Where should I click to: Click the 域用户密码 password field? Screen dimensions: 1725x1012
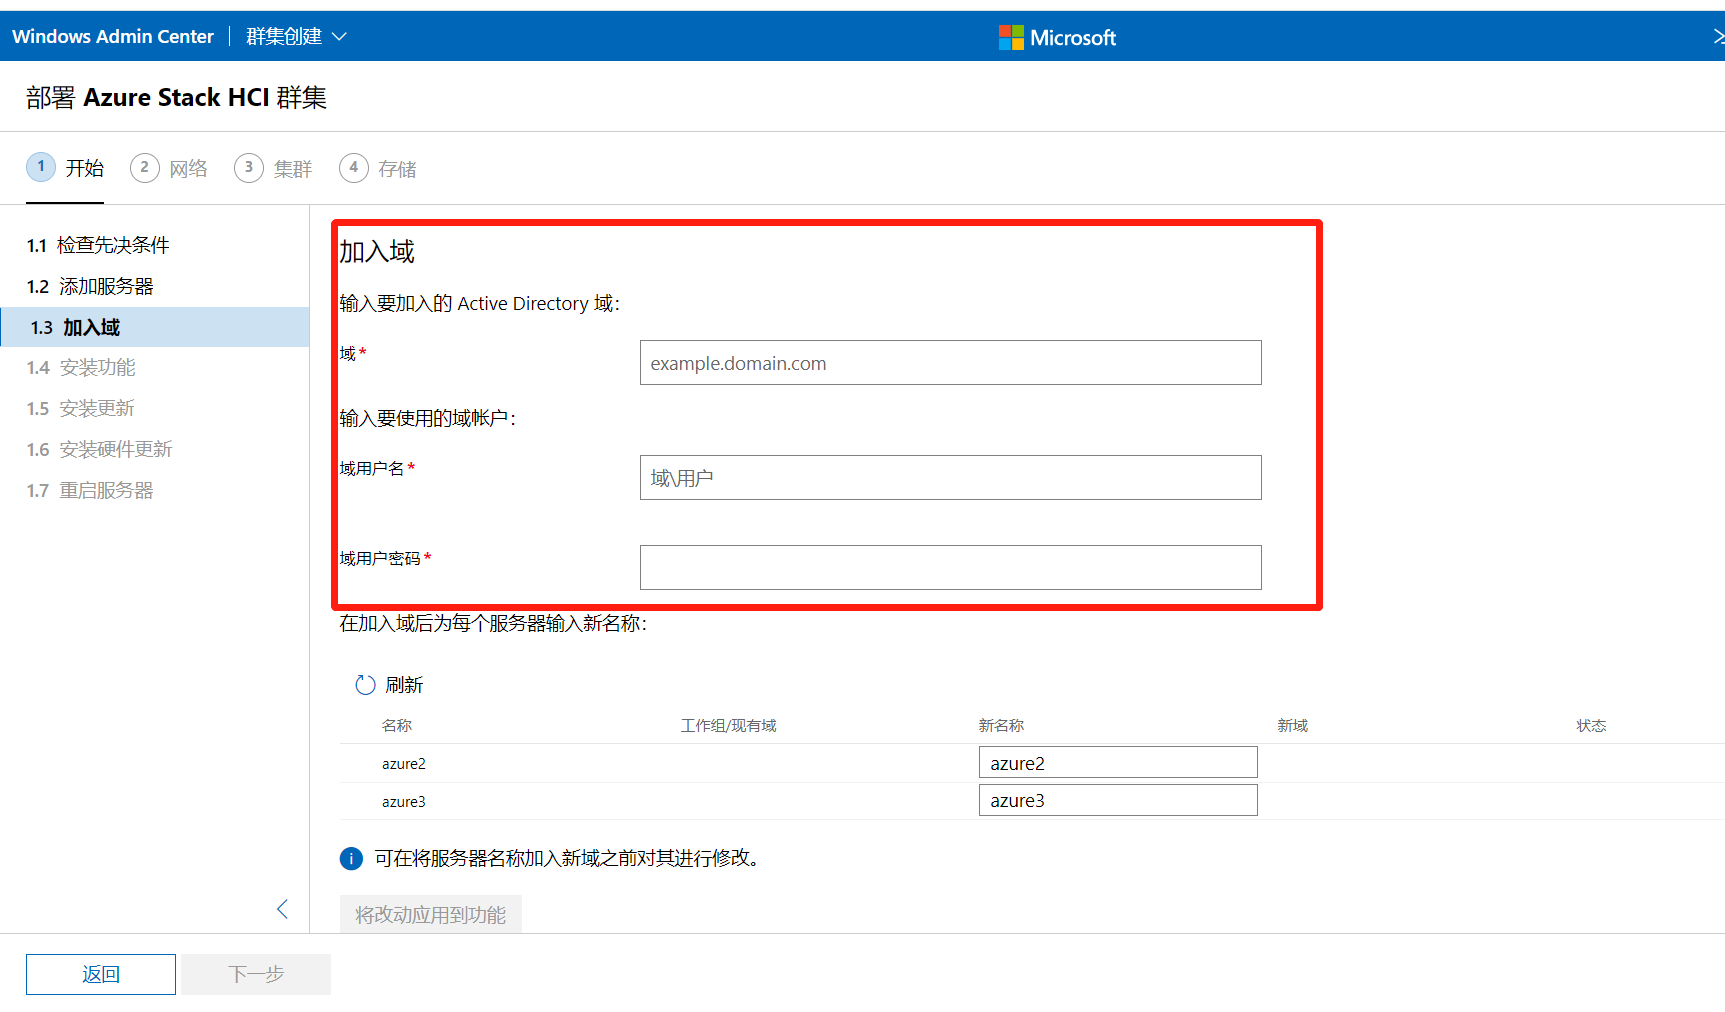[949, 567]
